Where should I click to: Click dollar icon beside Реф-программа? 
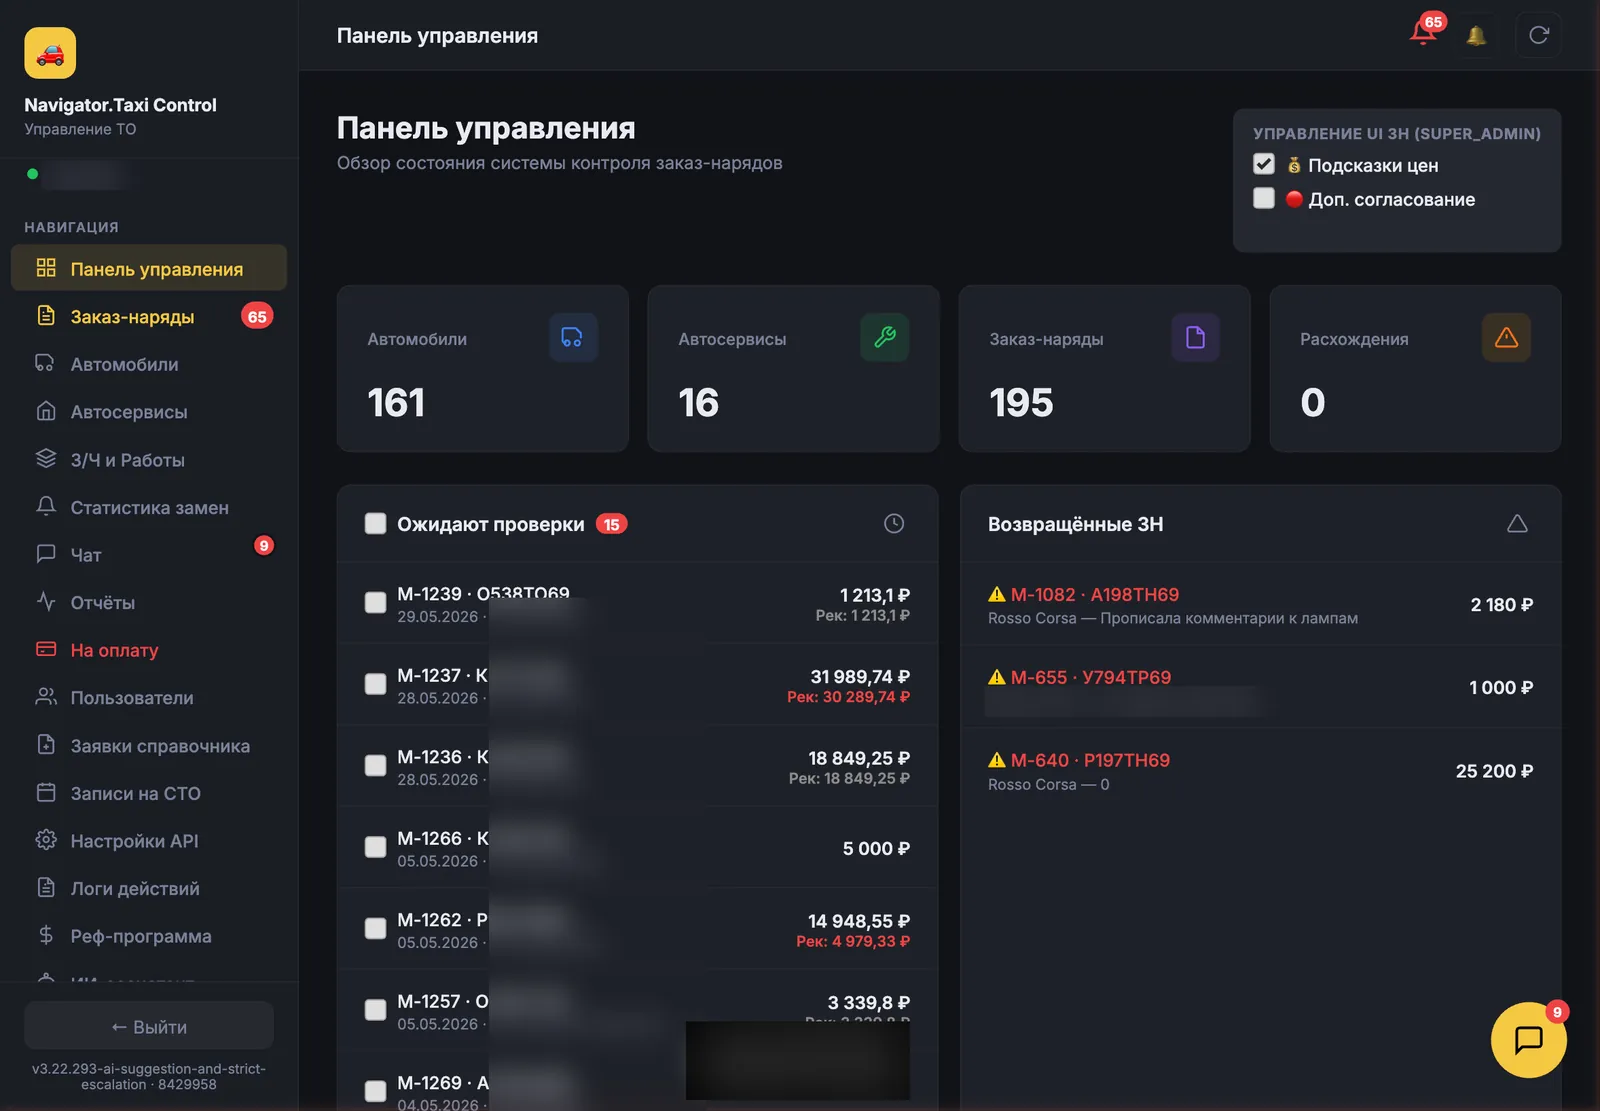[x=46, y=936]
